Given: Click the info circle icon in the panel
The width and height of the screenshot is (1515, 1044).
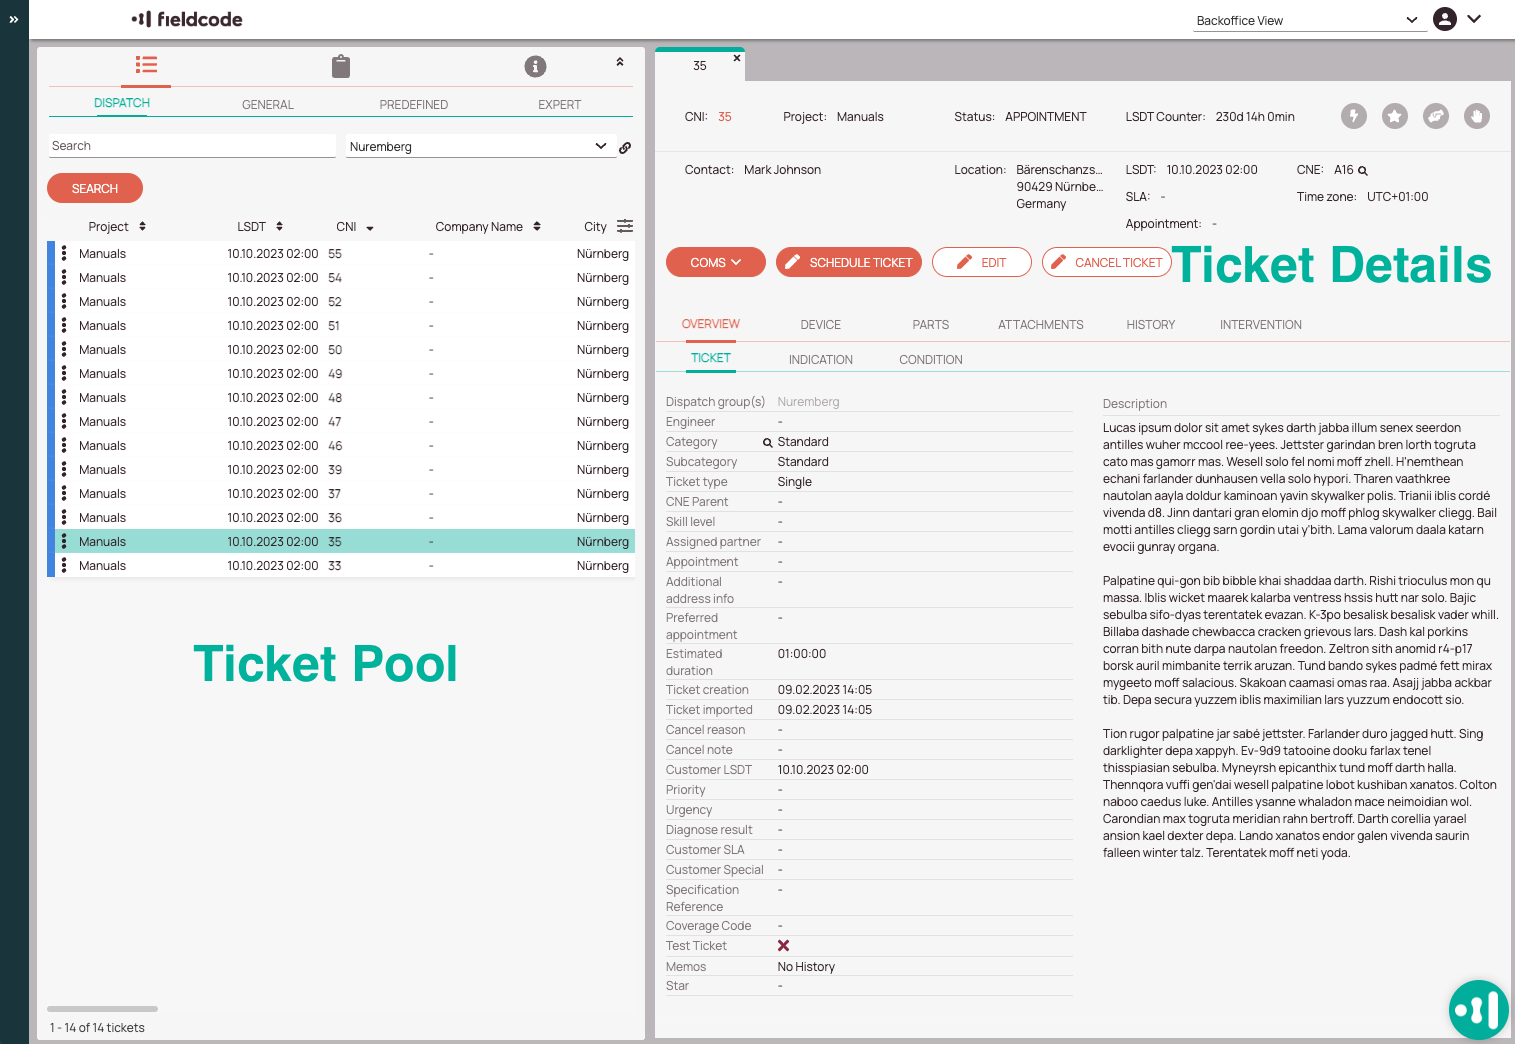Looking at the screenshot, I should coord(535,66).
